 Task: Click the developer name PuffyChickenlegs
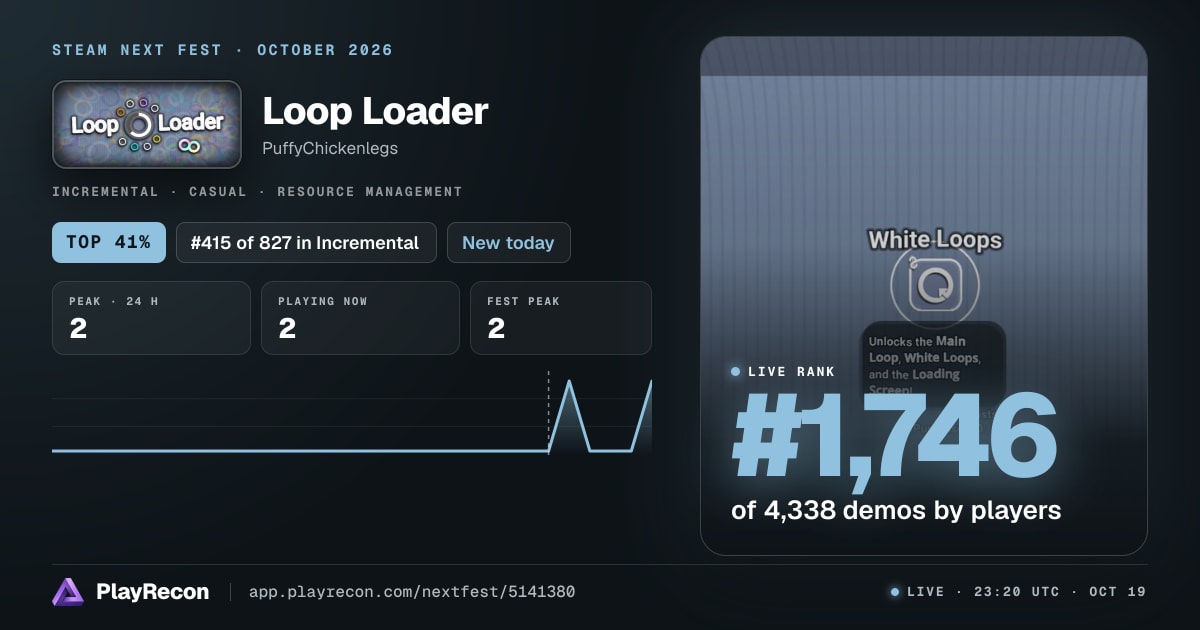[330, 148]
